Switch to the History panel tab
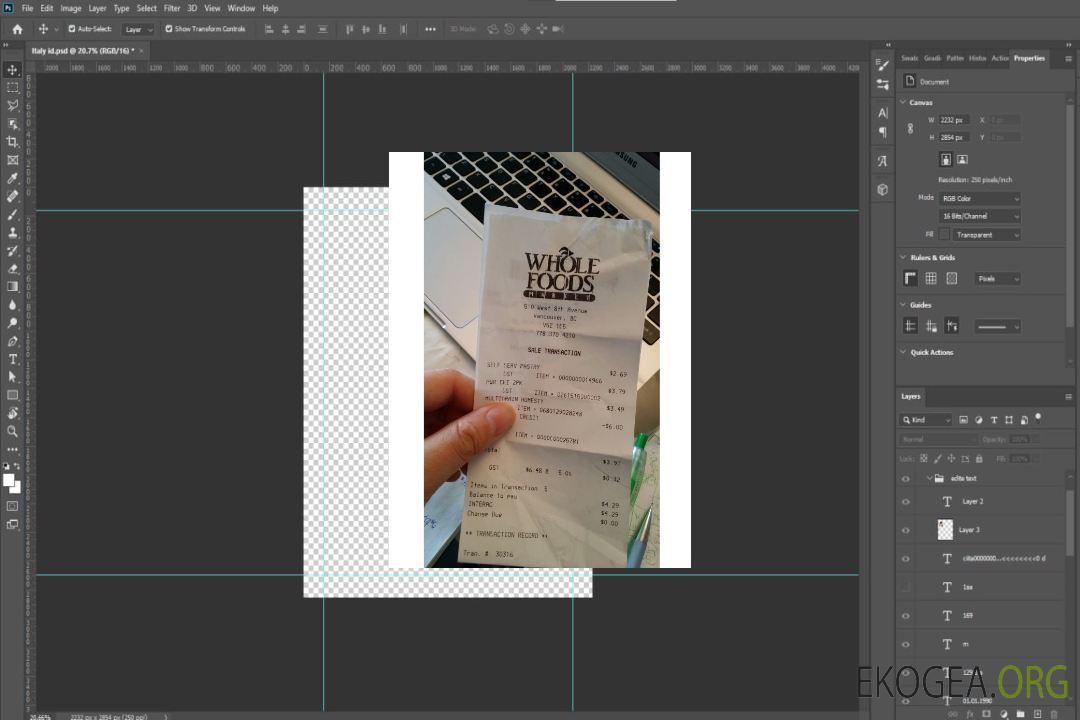The image size is (1080, 720). (977, 58)
